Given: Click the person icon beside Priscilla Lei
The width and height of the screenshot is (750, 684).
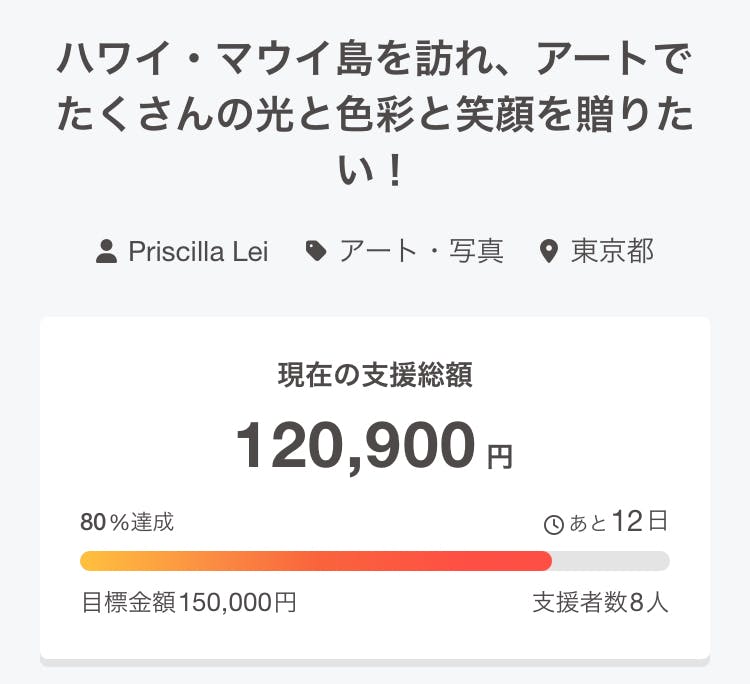Looking at the screenshot, I should coord(107,251).
